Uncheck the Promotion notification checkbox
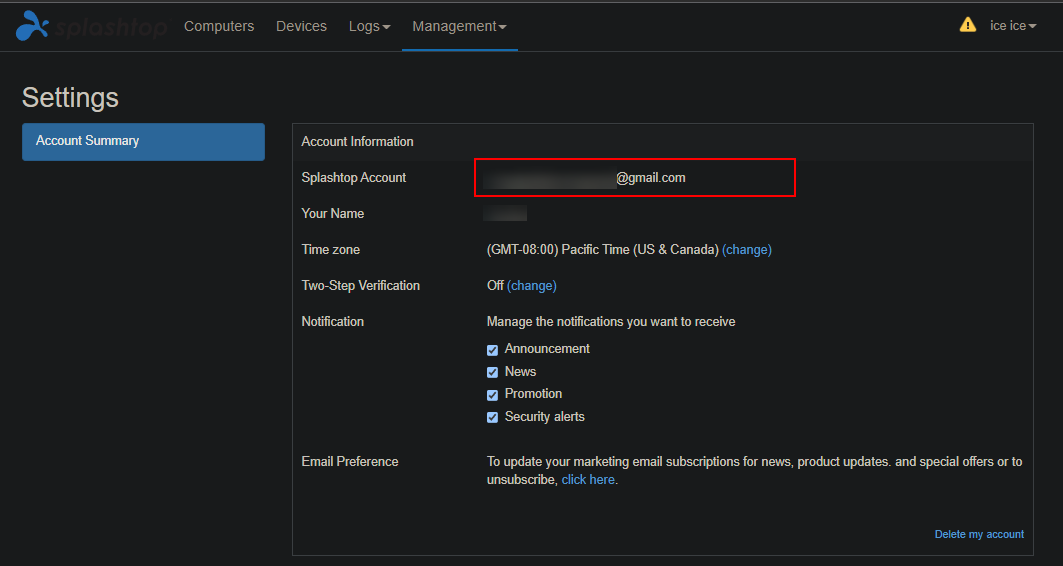 492,395
